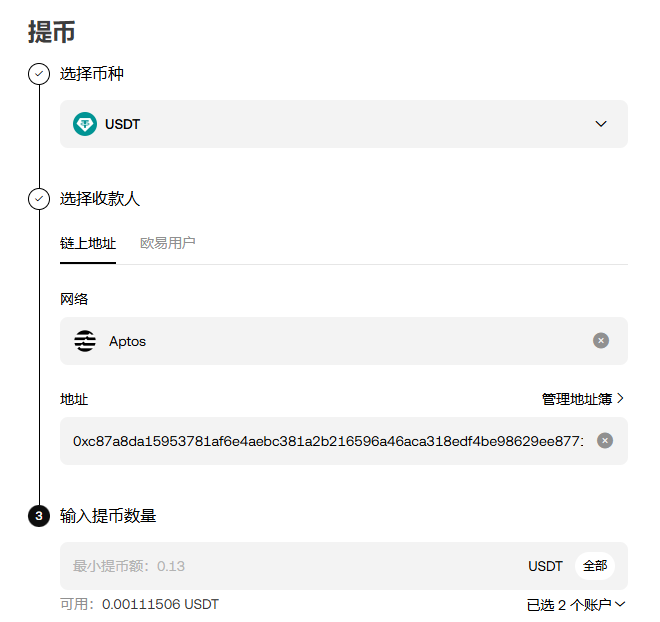
Task: Click the step two checkmark circle
Action: point(39,199)
